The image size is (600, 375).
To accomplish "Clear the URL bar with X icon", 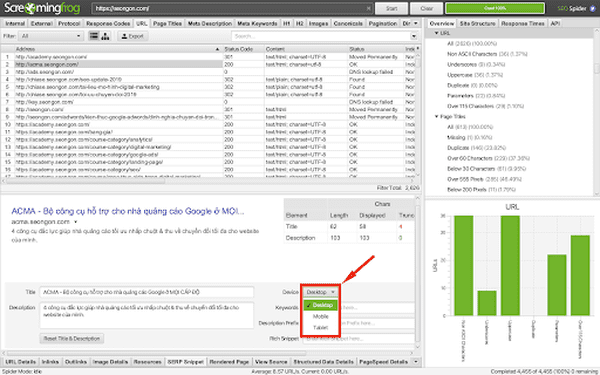I will [368, 8].
